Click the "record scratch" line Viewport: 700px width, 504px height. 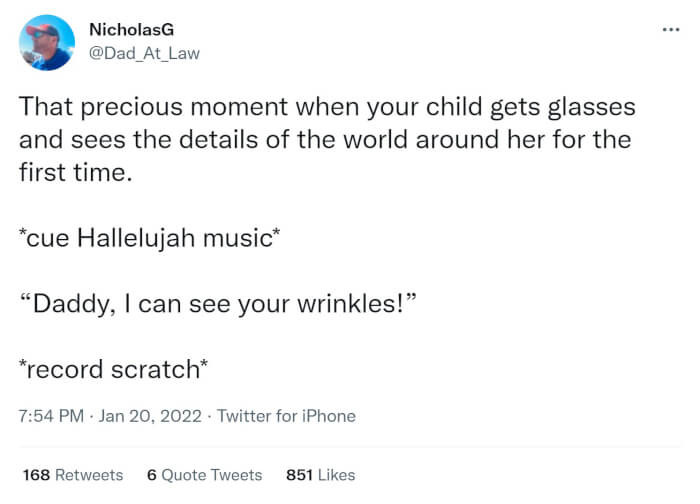point(114,369)
